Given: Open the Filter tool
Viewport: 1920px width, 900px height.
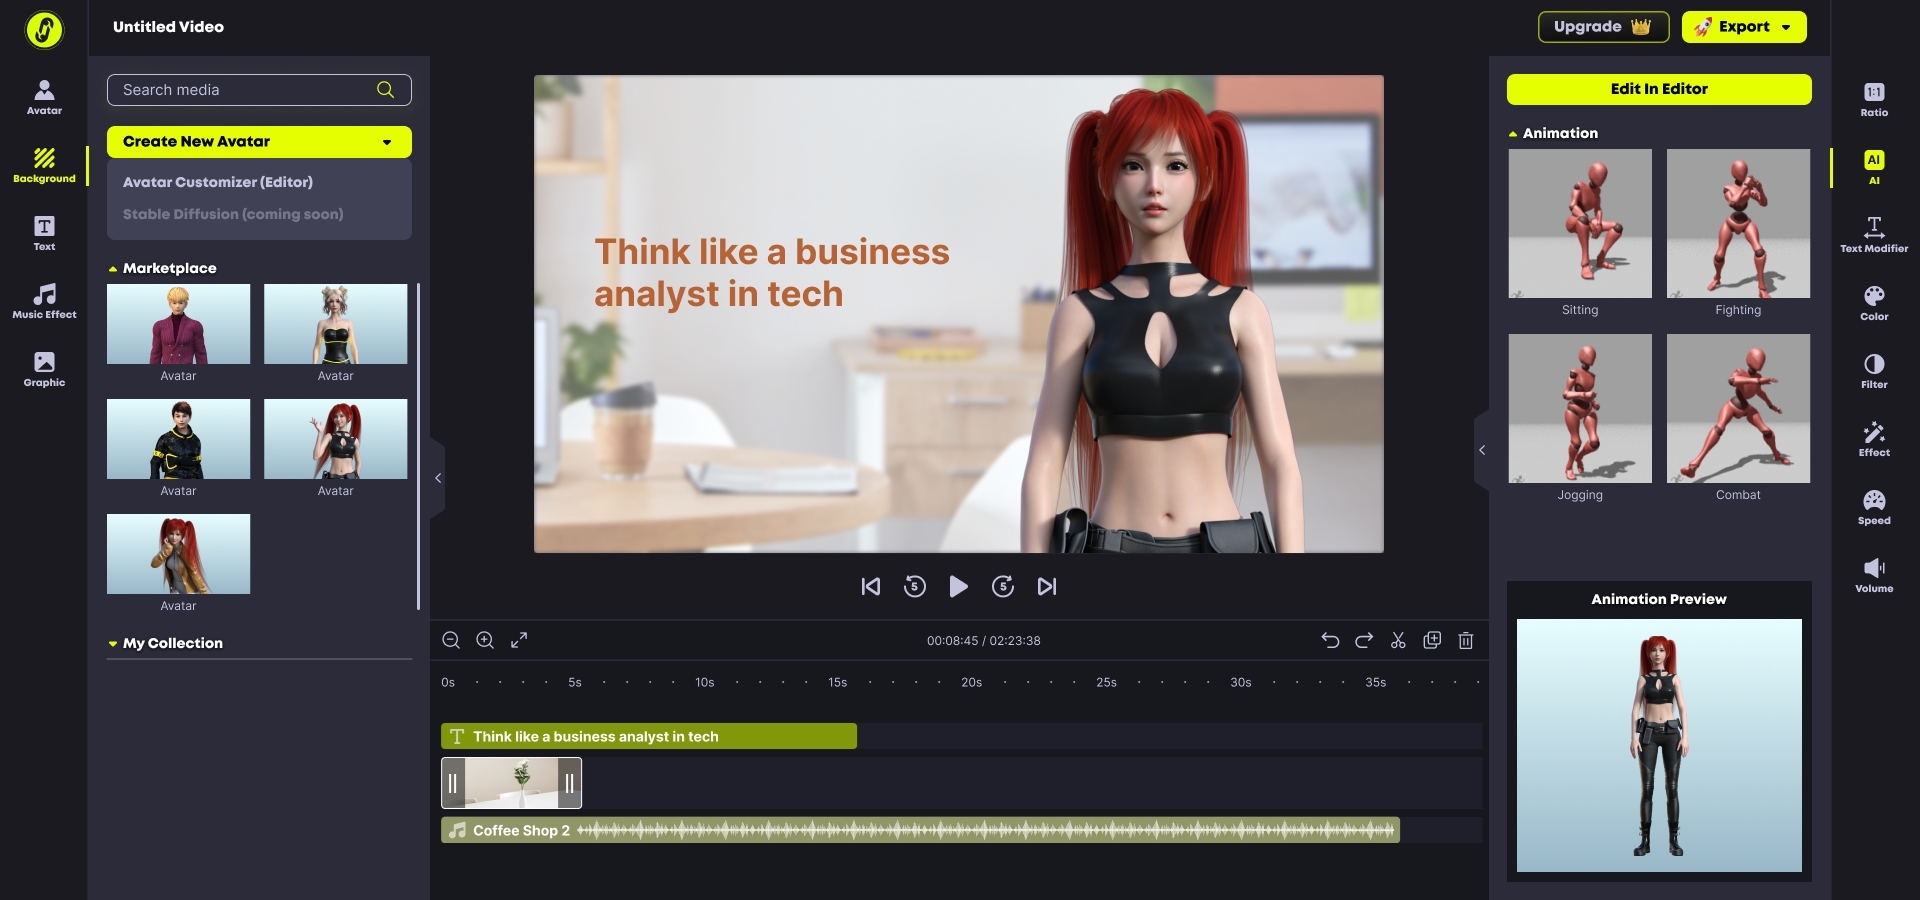Looking at the screenshot, I should click(1874, 371).
